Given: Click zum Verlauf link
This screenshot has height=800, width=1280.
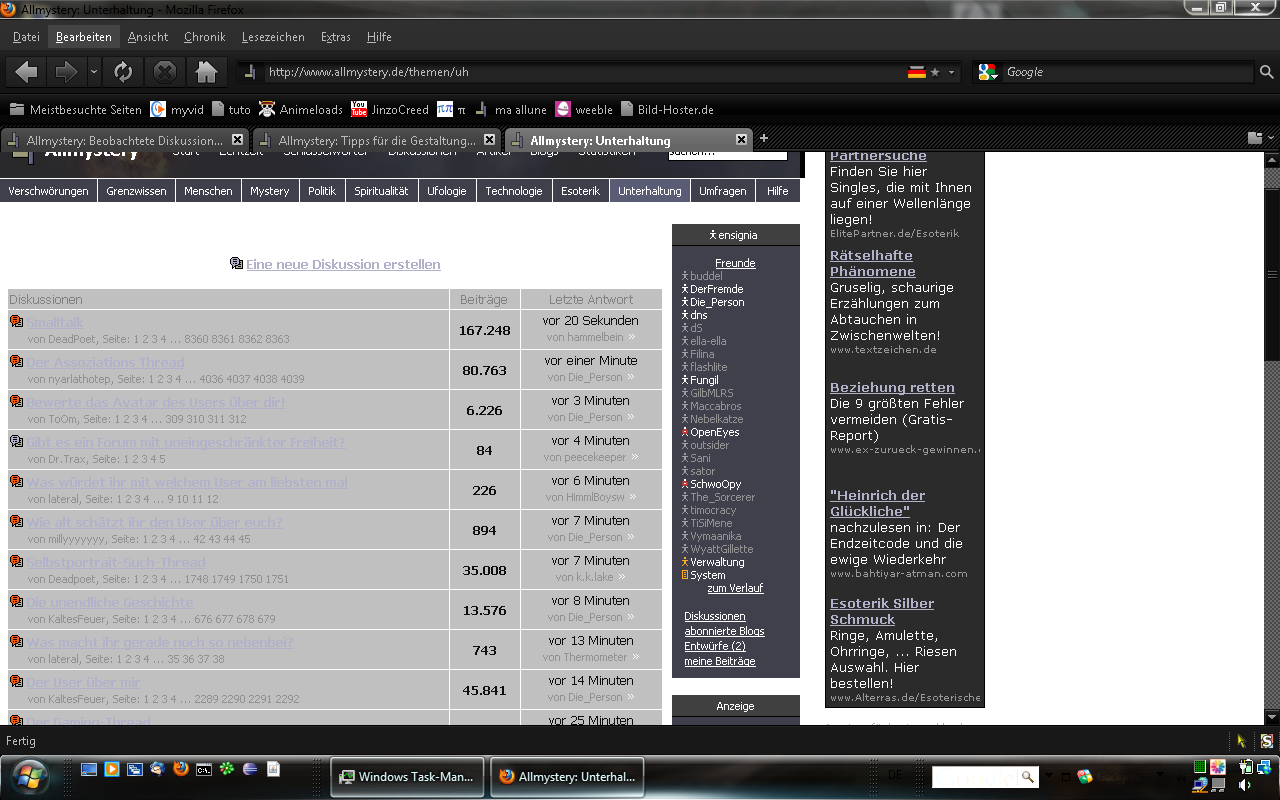Looking at the screenshot, I should (735, 588).
